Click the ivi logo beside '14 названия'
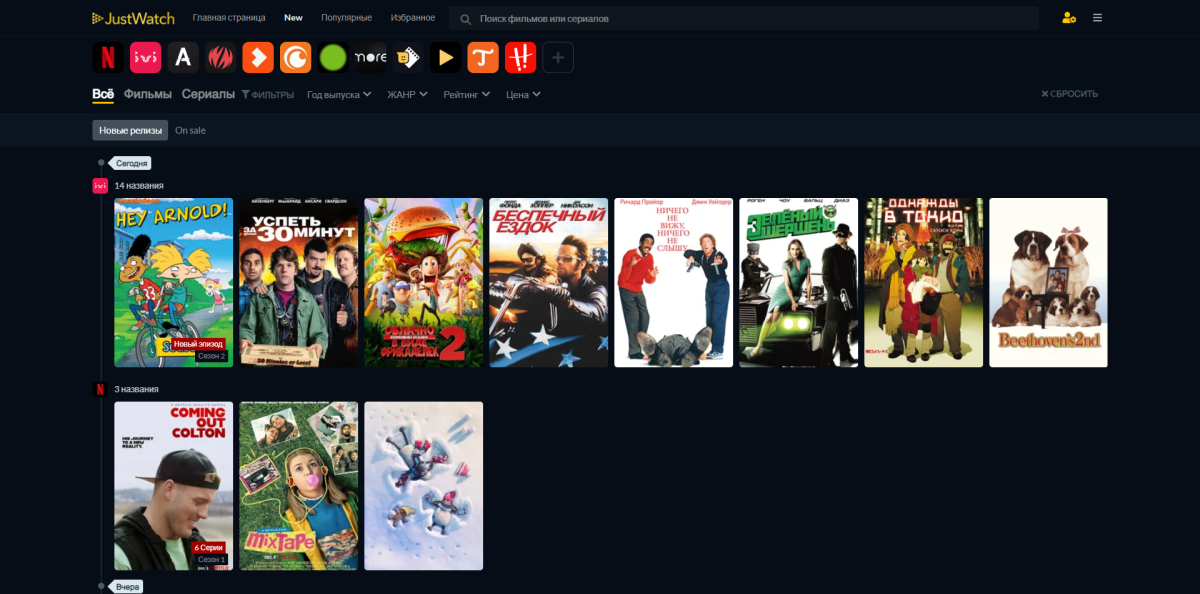The height and width of the screenshot is (594, 1200). pos(100,185)
